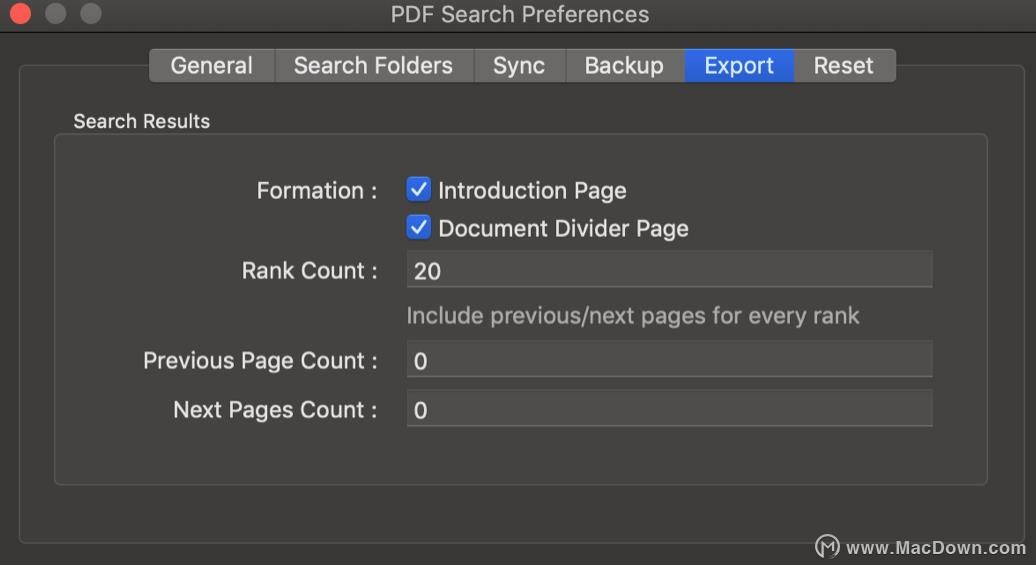1036x565 pixels.
Task: Click the Document Divider Page label
Action: pyautogui.click(x=564, y=229)
